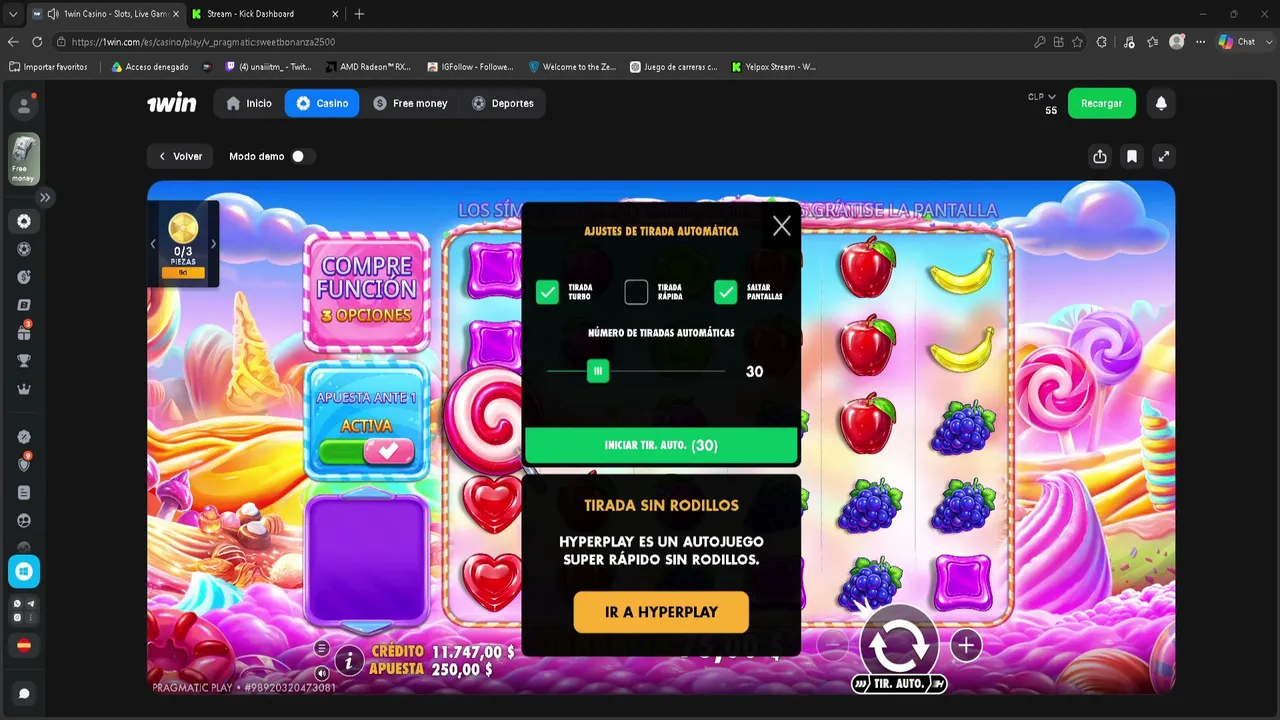
Task: Click the 1win logo
Action: tap(172, 104)
